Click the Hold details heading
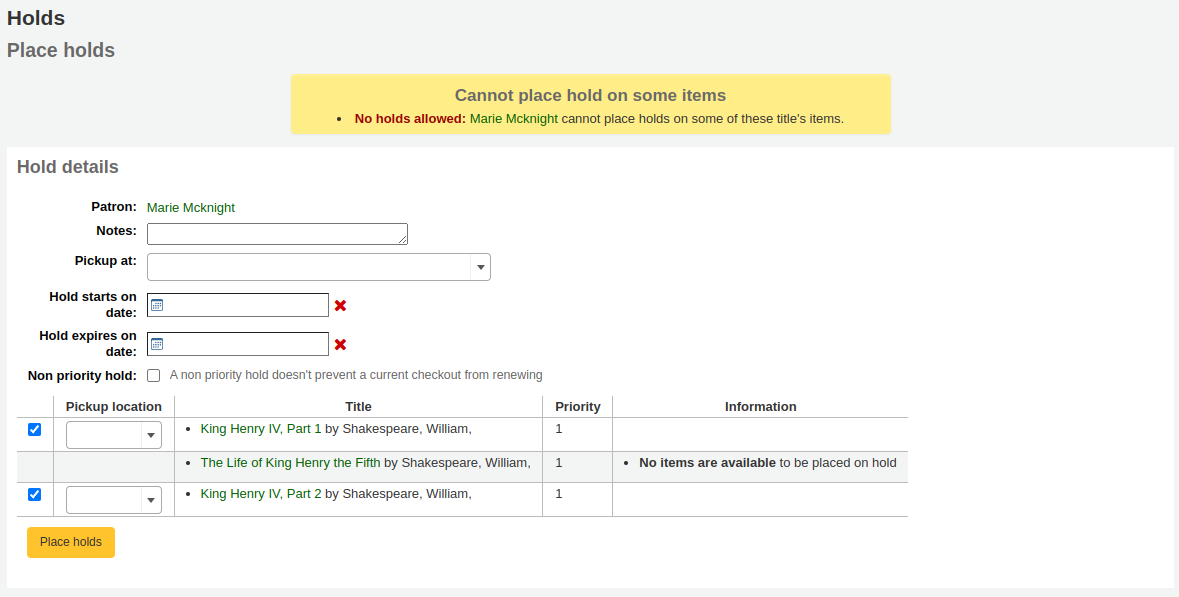The image size is (1179, 597). coord(68,167)
